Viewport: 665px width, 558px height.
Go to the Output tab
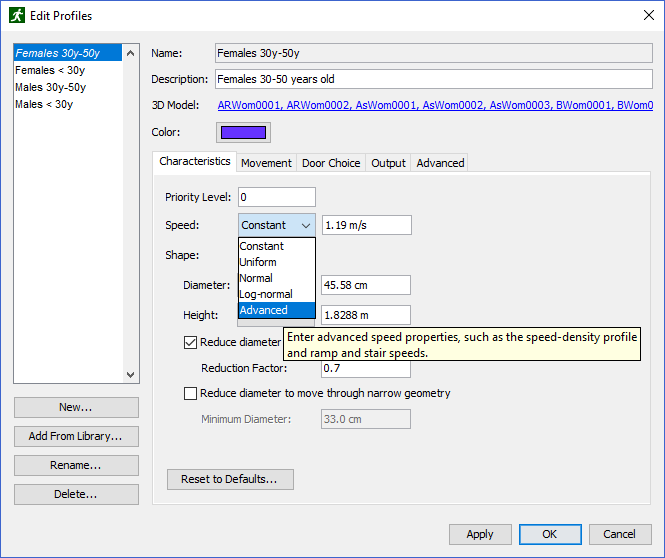388,163
